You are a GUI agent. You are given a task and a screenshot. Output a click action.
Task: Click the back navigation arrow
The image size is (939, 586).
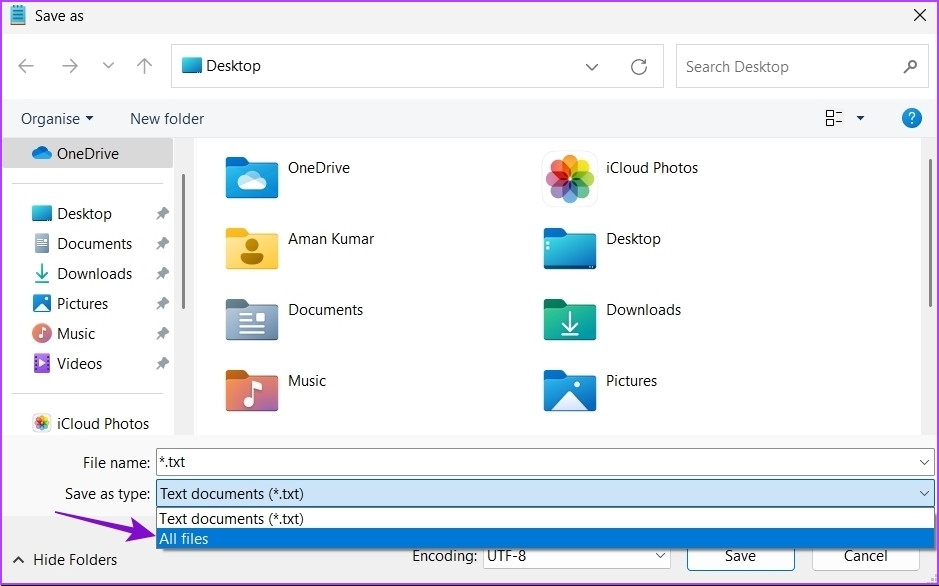[27, 66]
